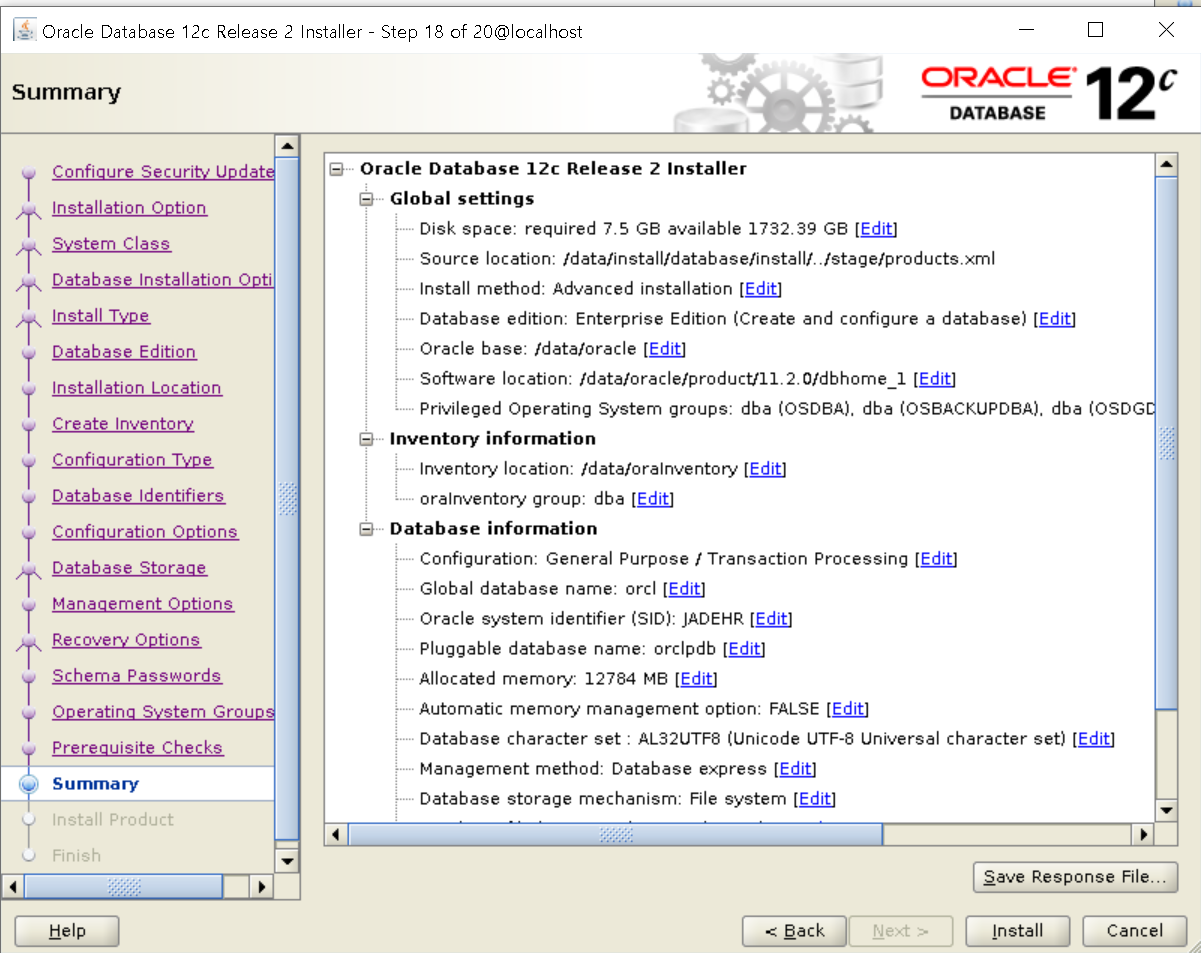Screen dimensions: 1201x953
Task: Click the Summary step bullet icon
Action: point(29,785)
